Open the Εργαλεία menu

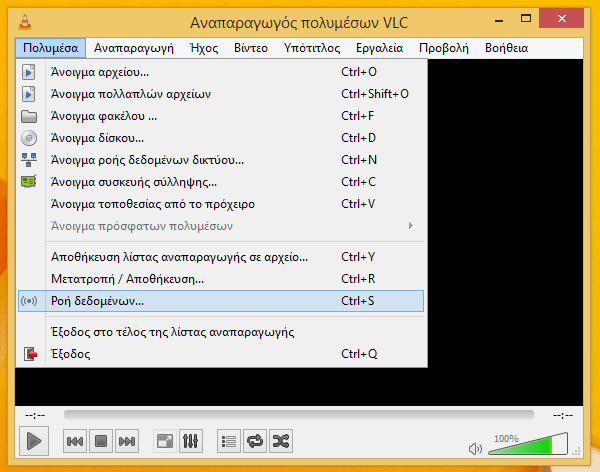(380, 48)
